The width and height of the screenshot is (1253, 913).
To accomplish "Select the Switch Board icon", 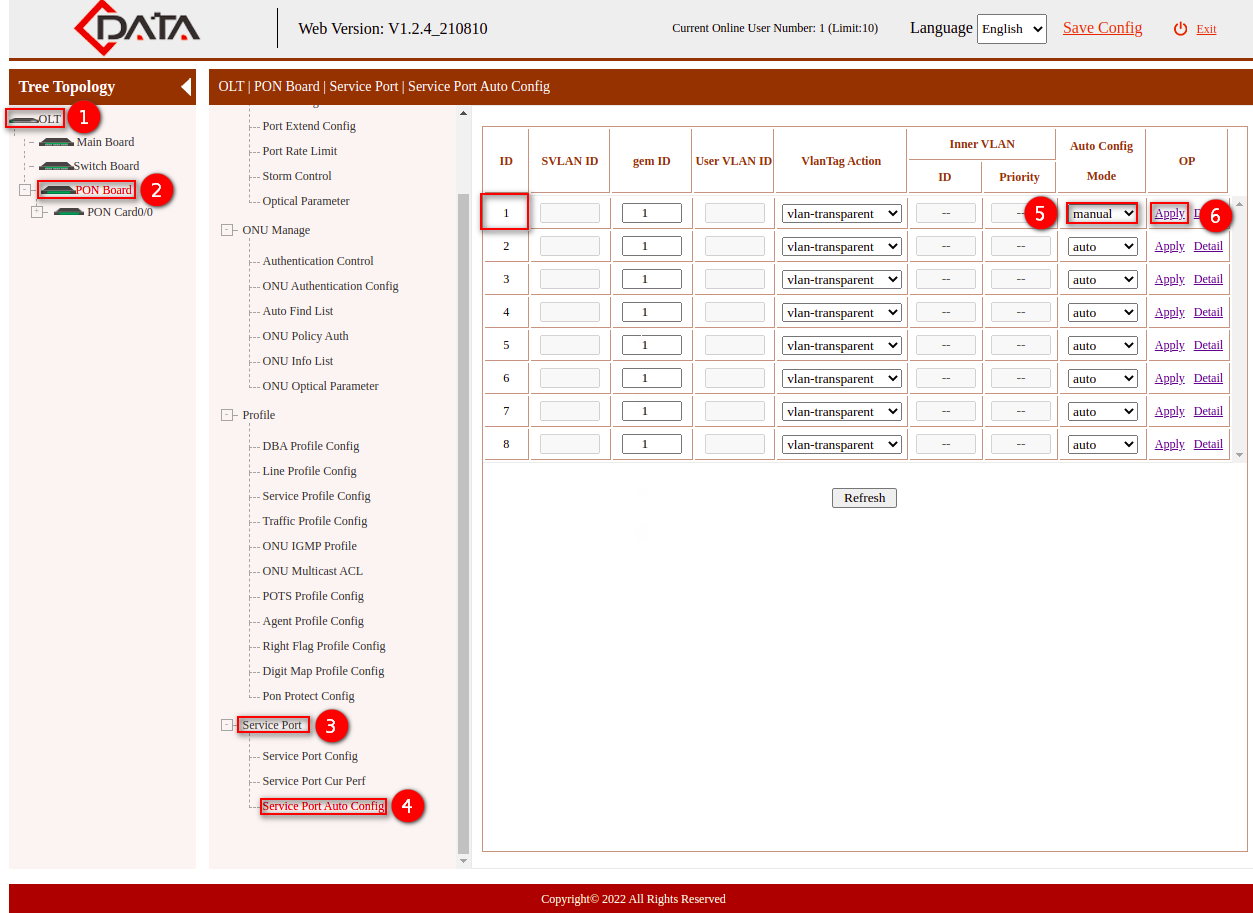I will click(x=58, y=165).
